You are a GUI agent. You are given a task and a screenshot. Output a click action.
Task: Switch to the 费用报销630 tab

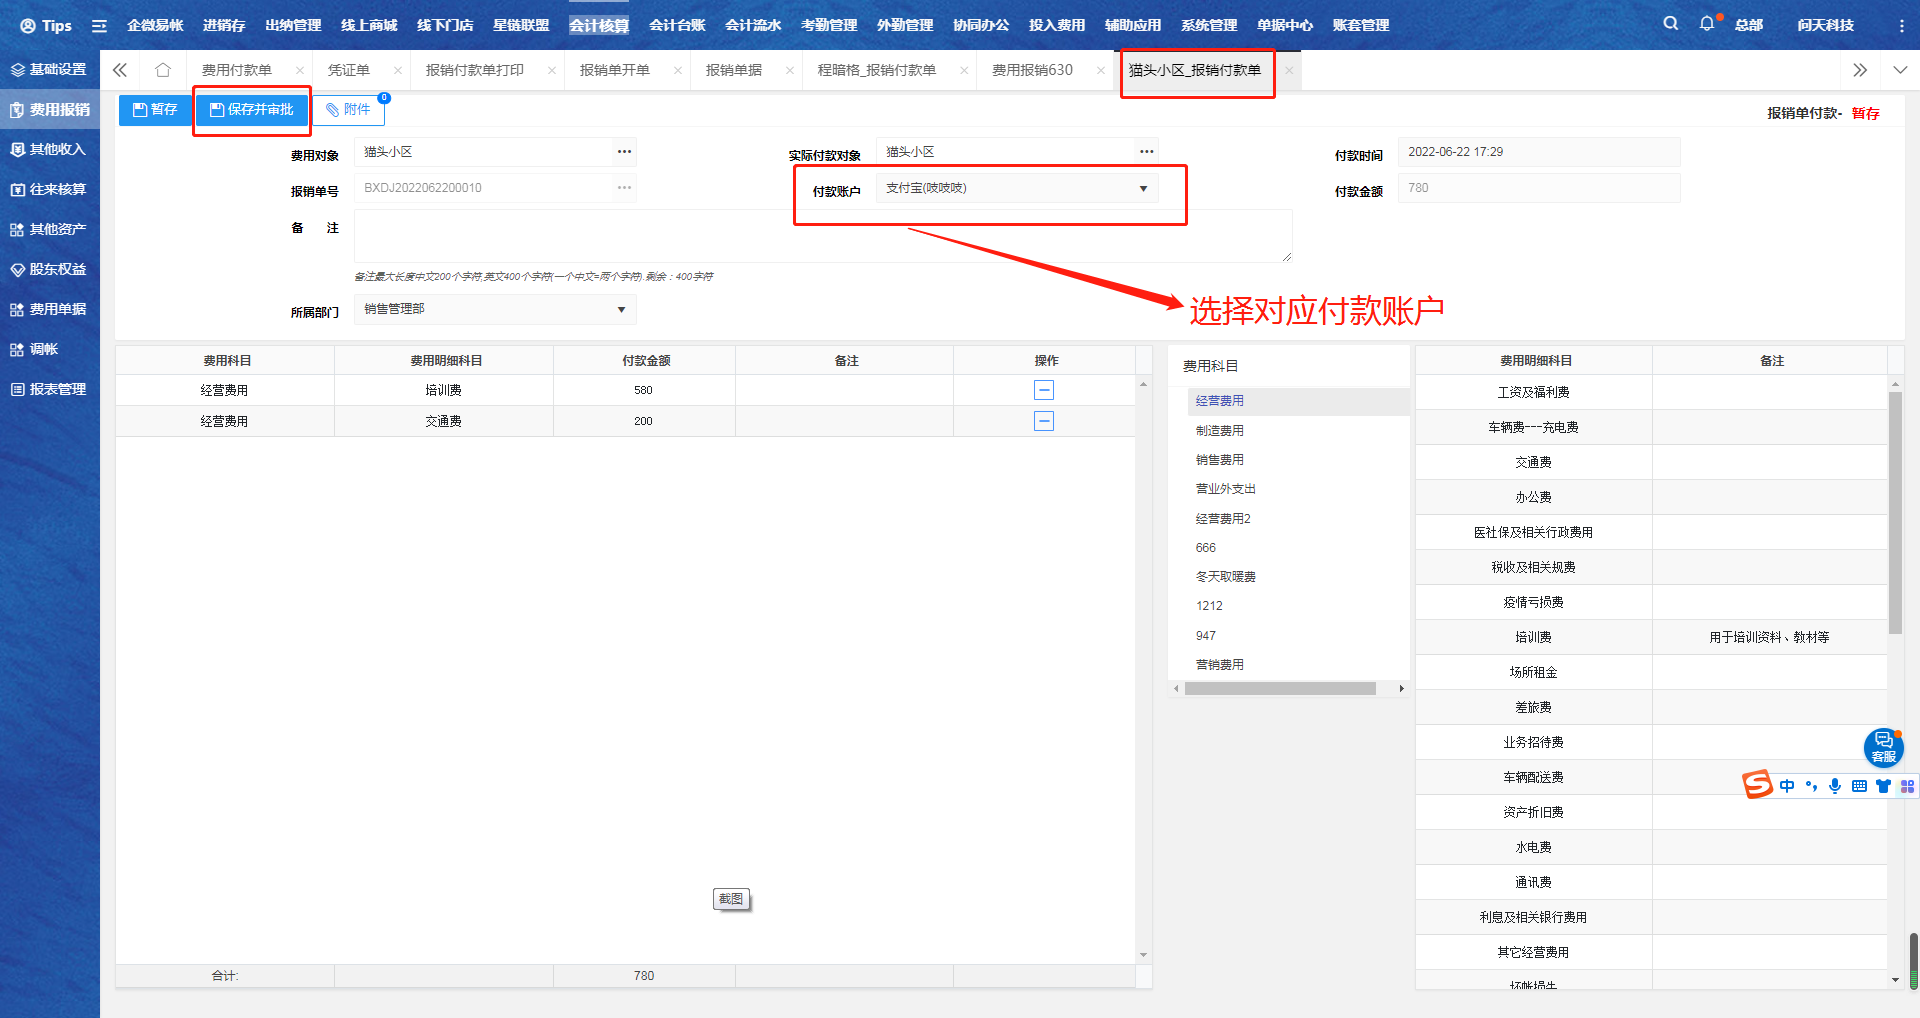1030,70
